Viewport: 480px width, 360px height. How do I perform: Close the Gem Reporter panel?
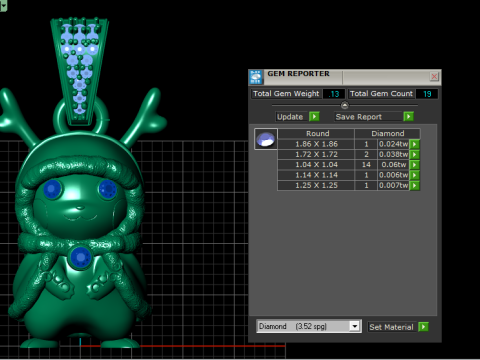[434, 77]
